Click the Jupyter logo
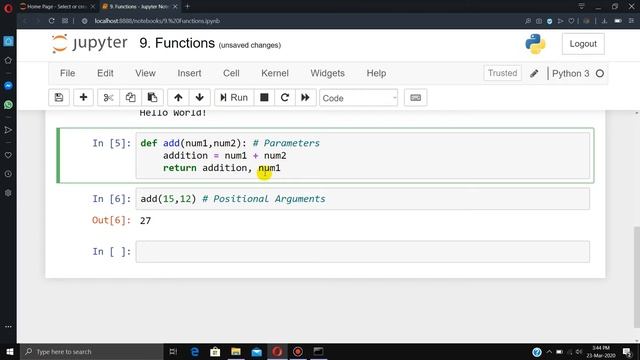 point(89,43)
